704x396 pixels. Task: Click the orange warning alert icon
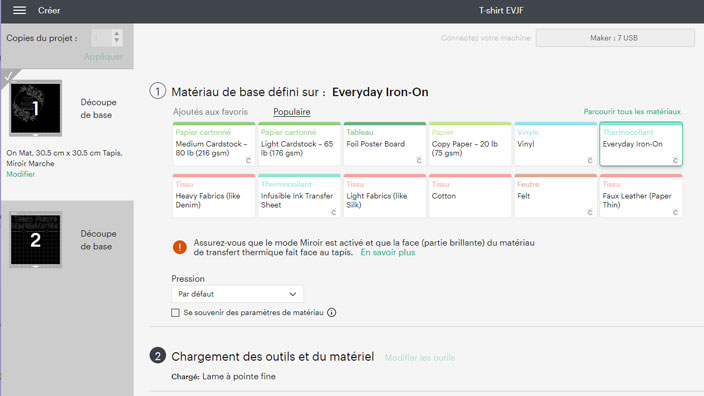pos(180,247)
